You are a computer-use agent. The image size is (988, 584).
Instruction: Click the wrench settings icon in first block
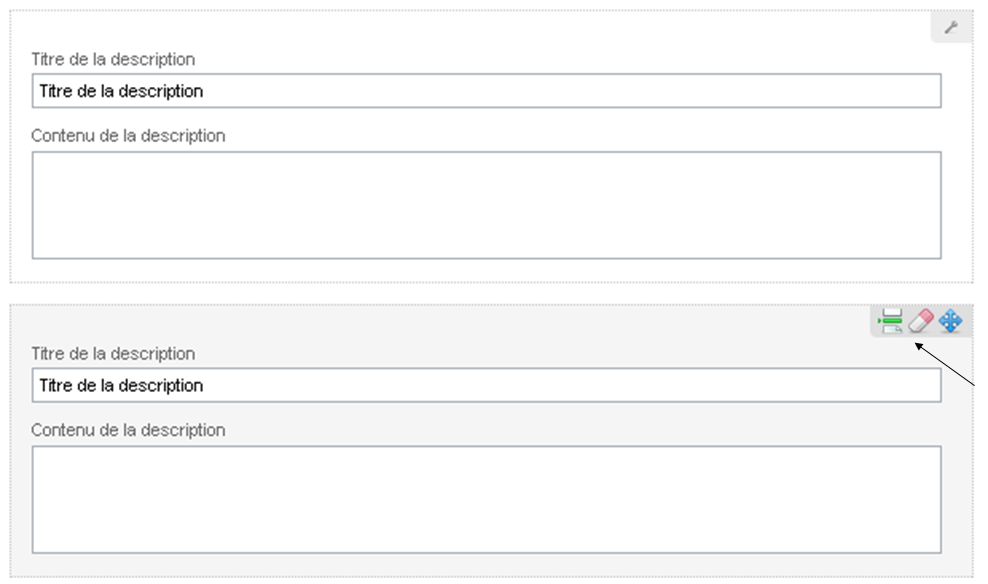coord(951,28)
